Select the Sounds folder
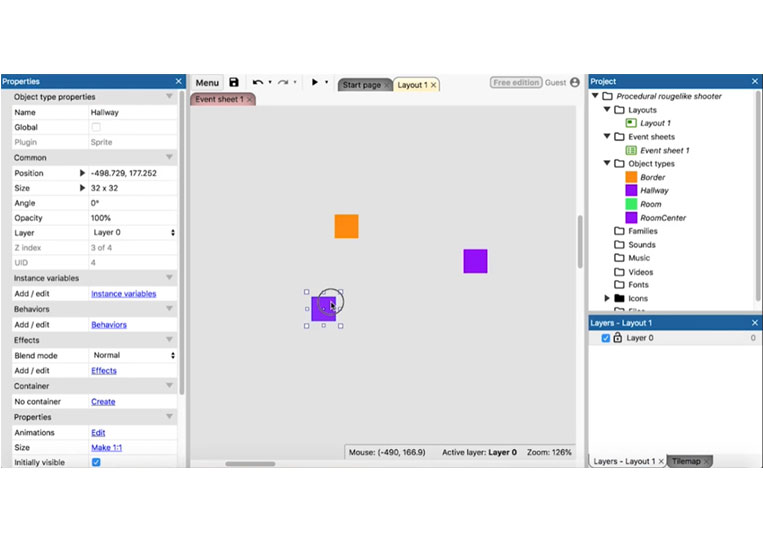The height and width of the screenshot is (541, 763). (635, 244)
